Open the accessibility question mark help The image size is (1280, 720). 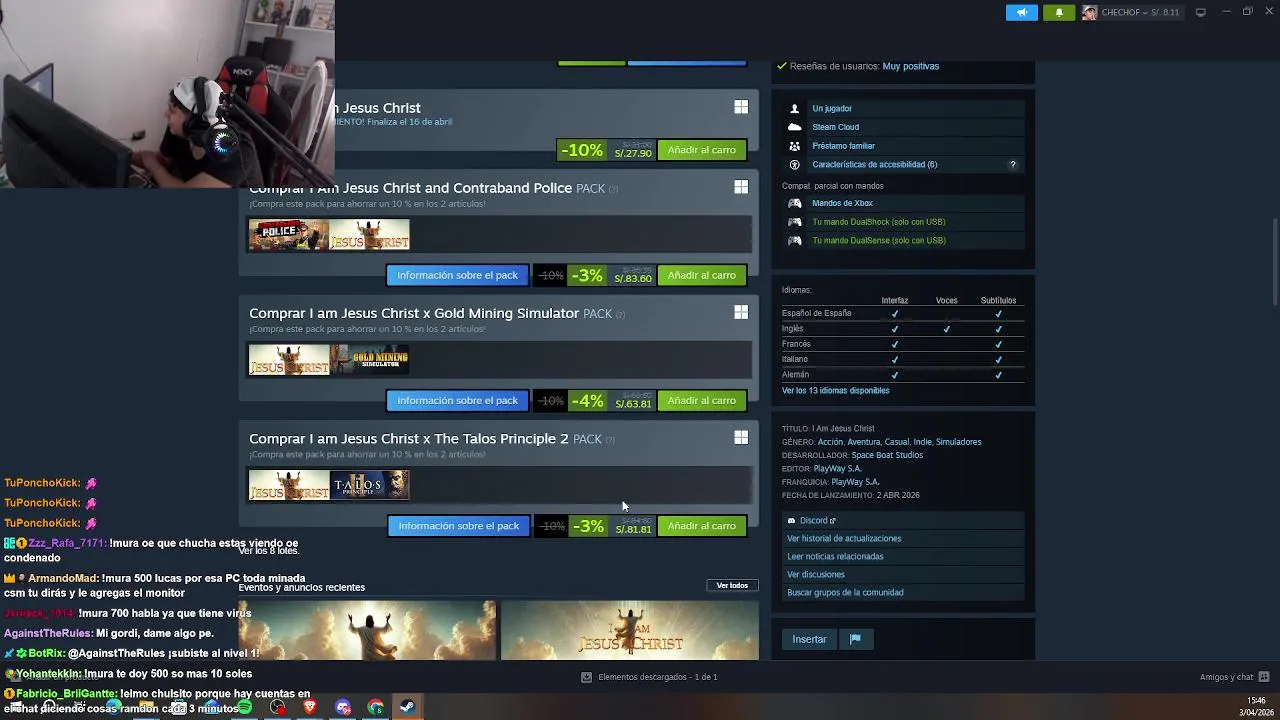1012,165
